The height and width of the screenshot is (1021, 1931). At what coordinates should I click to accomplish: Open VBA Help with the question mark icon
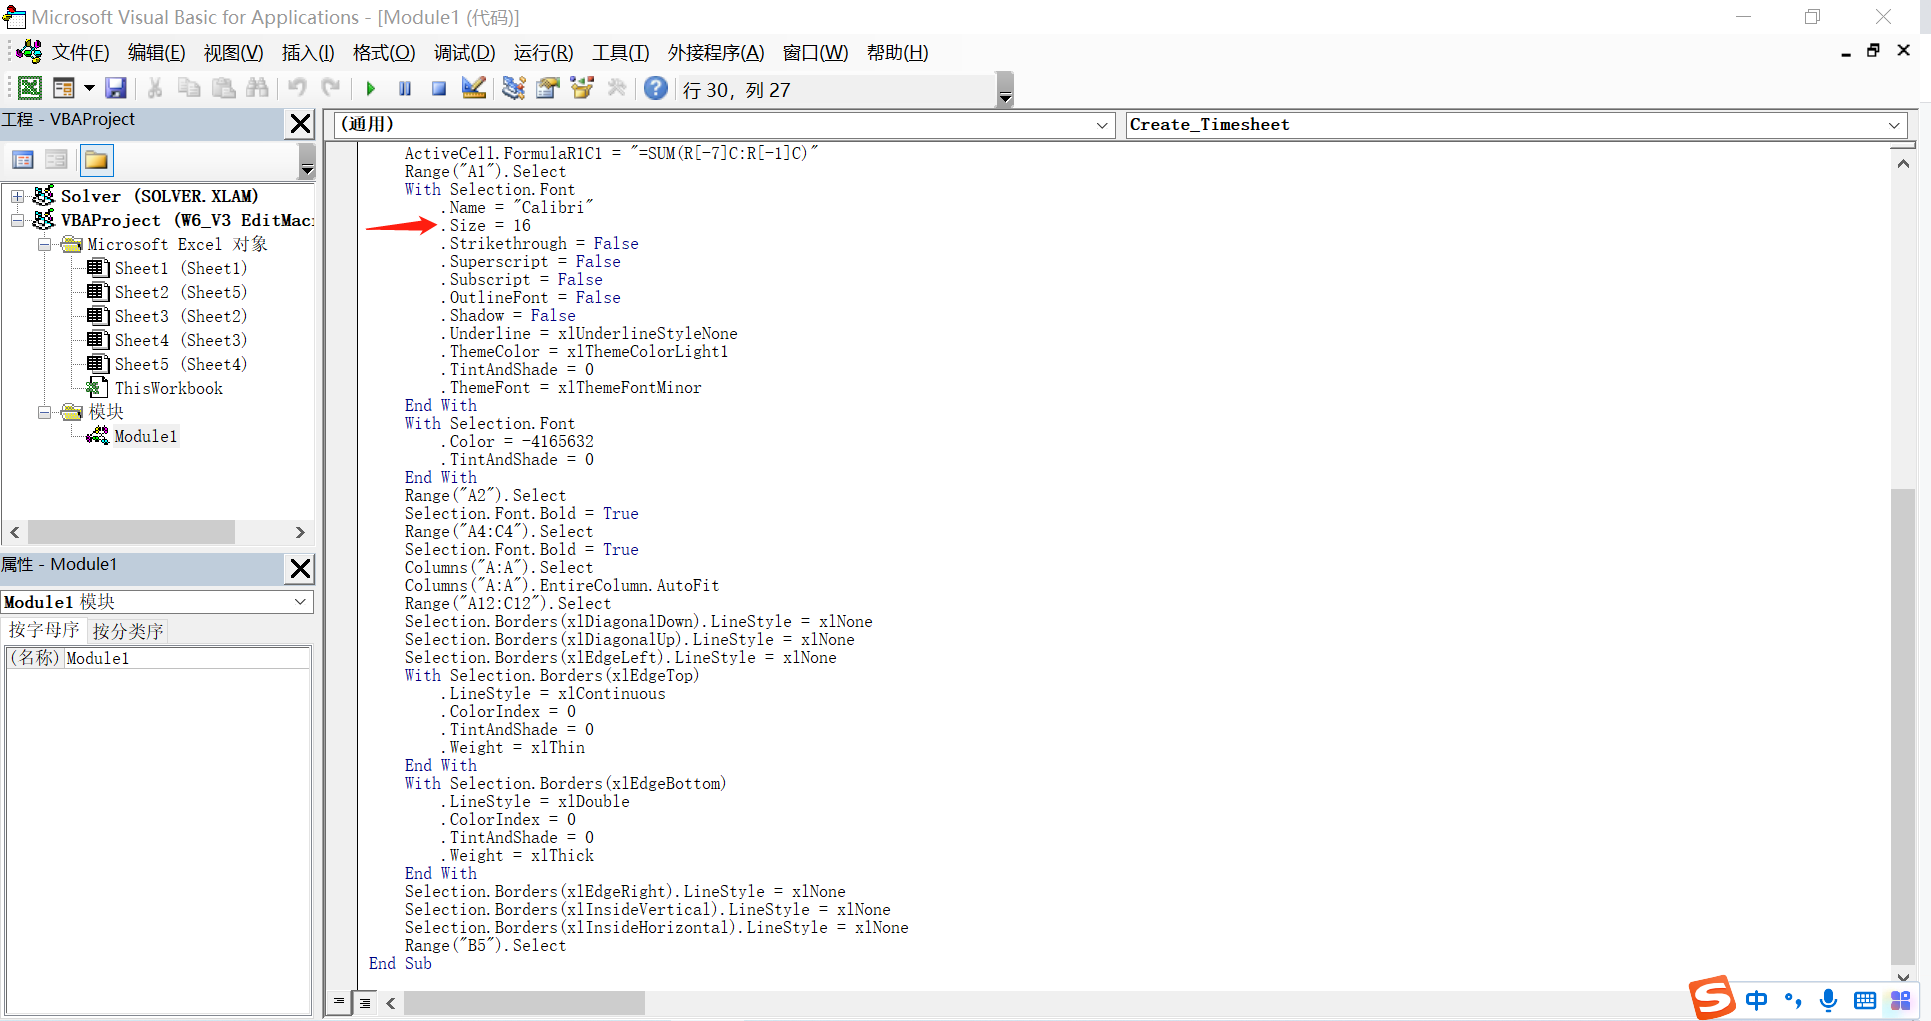pos(656,89)
